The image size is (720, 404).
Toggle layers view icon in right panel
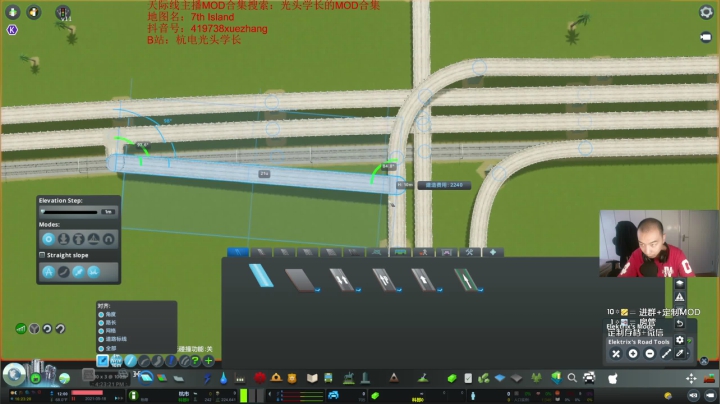680,284
